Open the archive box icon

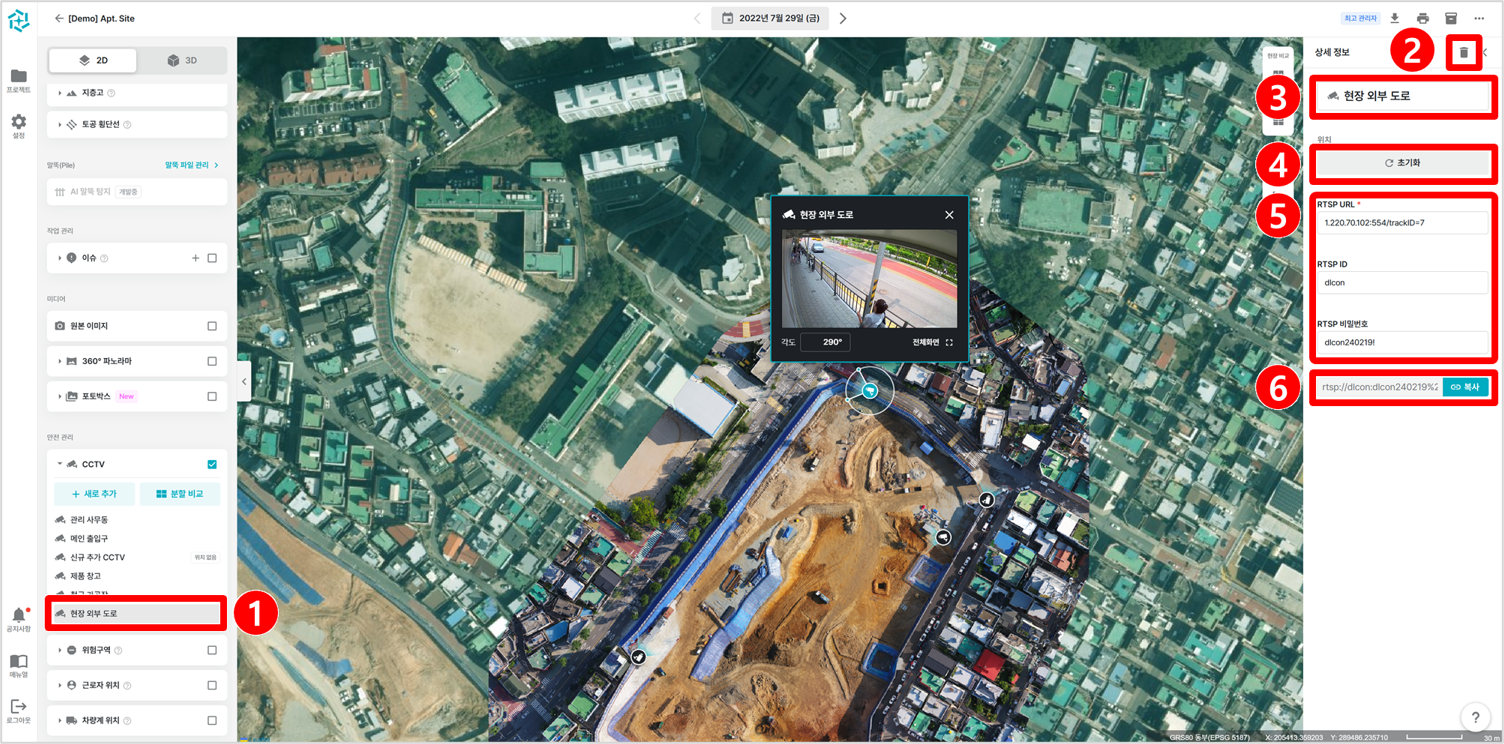point(1451,18)
